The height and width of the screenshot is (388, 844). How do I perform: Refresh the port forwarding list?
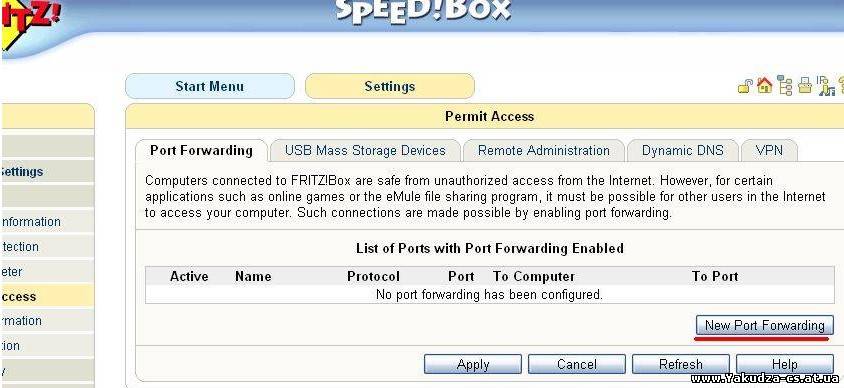pyautogui.click(x=680, y=364)
